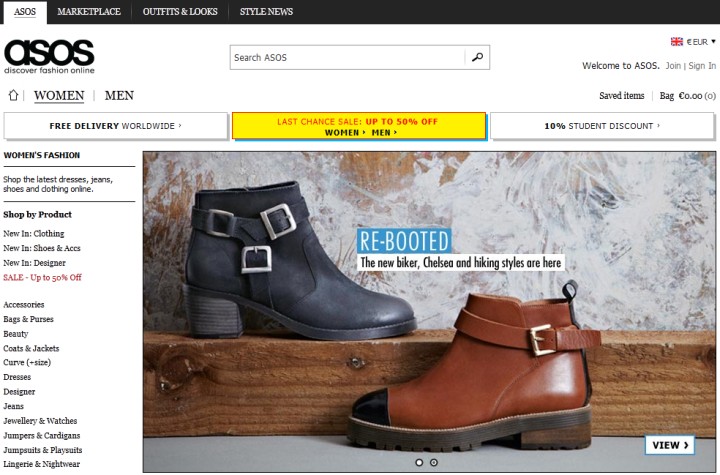Click into the Search ASOS field
The image size is (720, 475).
(x=347, y=57)
